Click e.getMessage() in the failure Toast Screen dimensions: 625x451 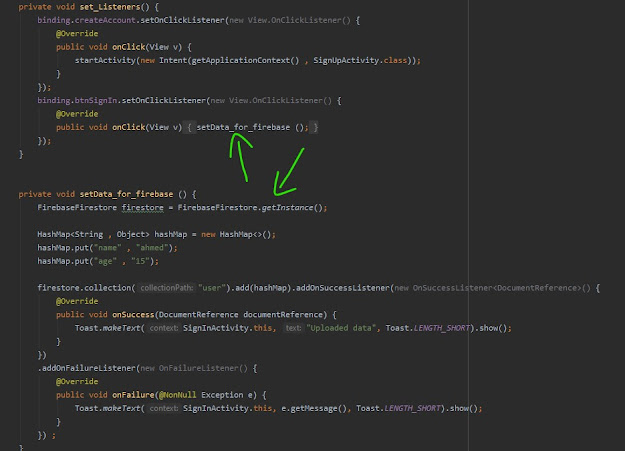pyautogui.click(x=314, y=408)
